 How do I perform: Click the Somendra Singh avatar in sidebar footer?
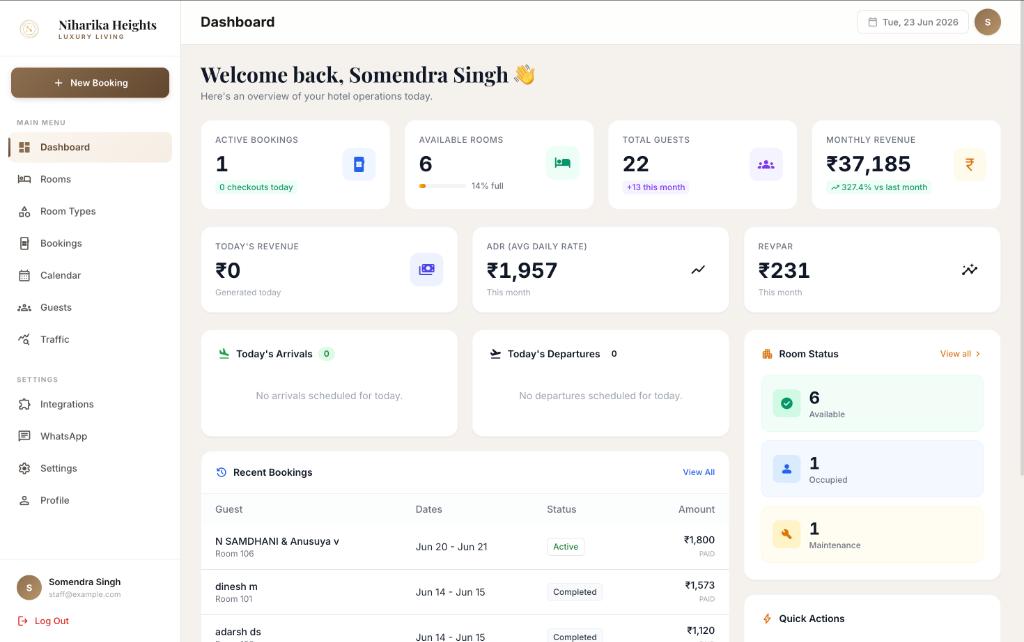29,588
